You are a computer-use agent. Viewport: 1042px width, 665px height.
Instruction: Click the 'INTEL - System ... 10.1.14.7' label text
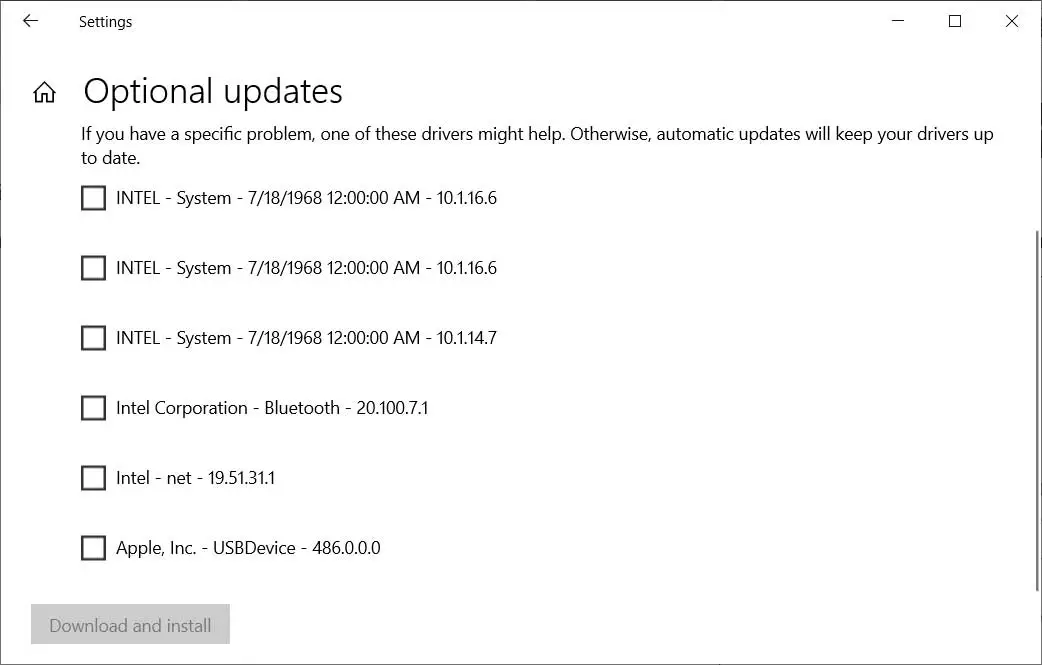coord(306,338)
